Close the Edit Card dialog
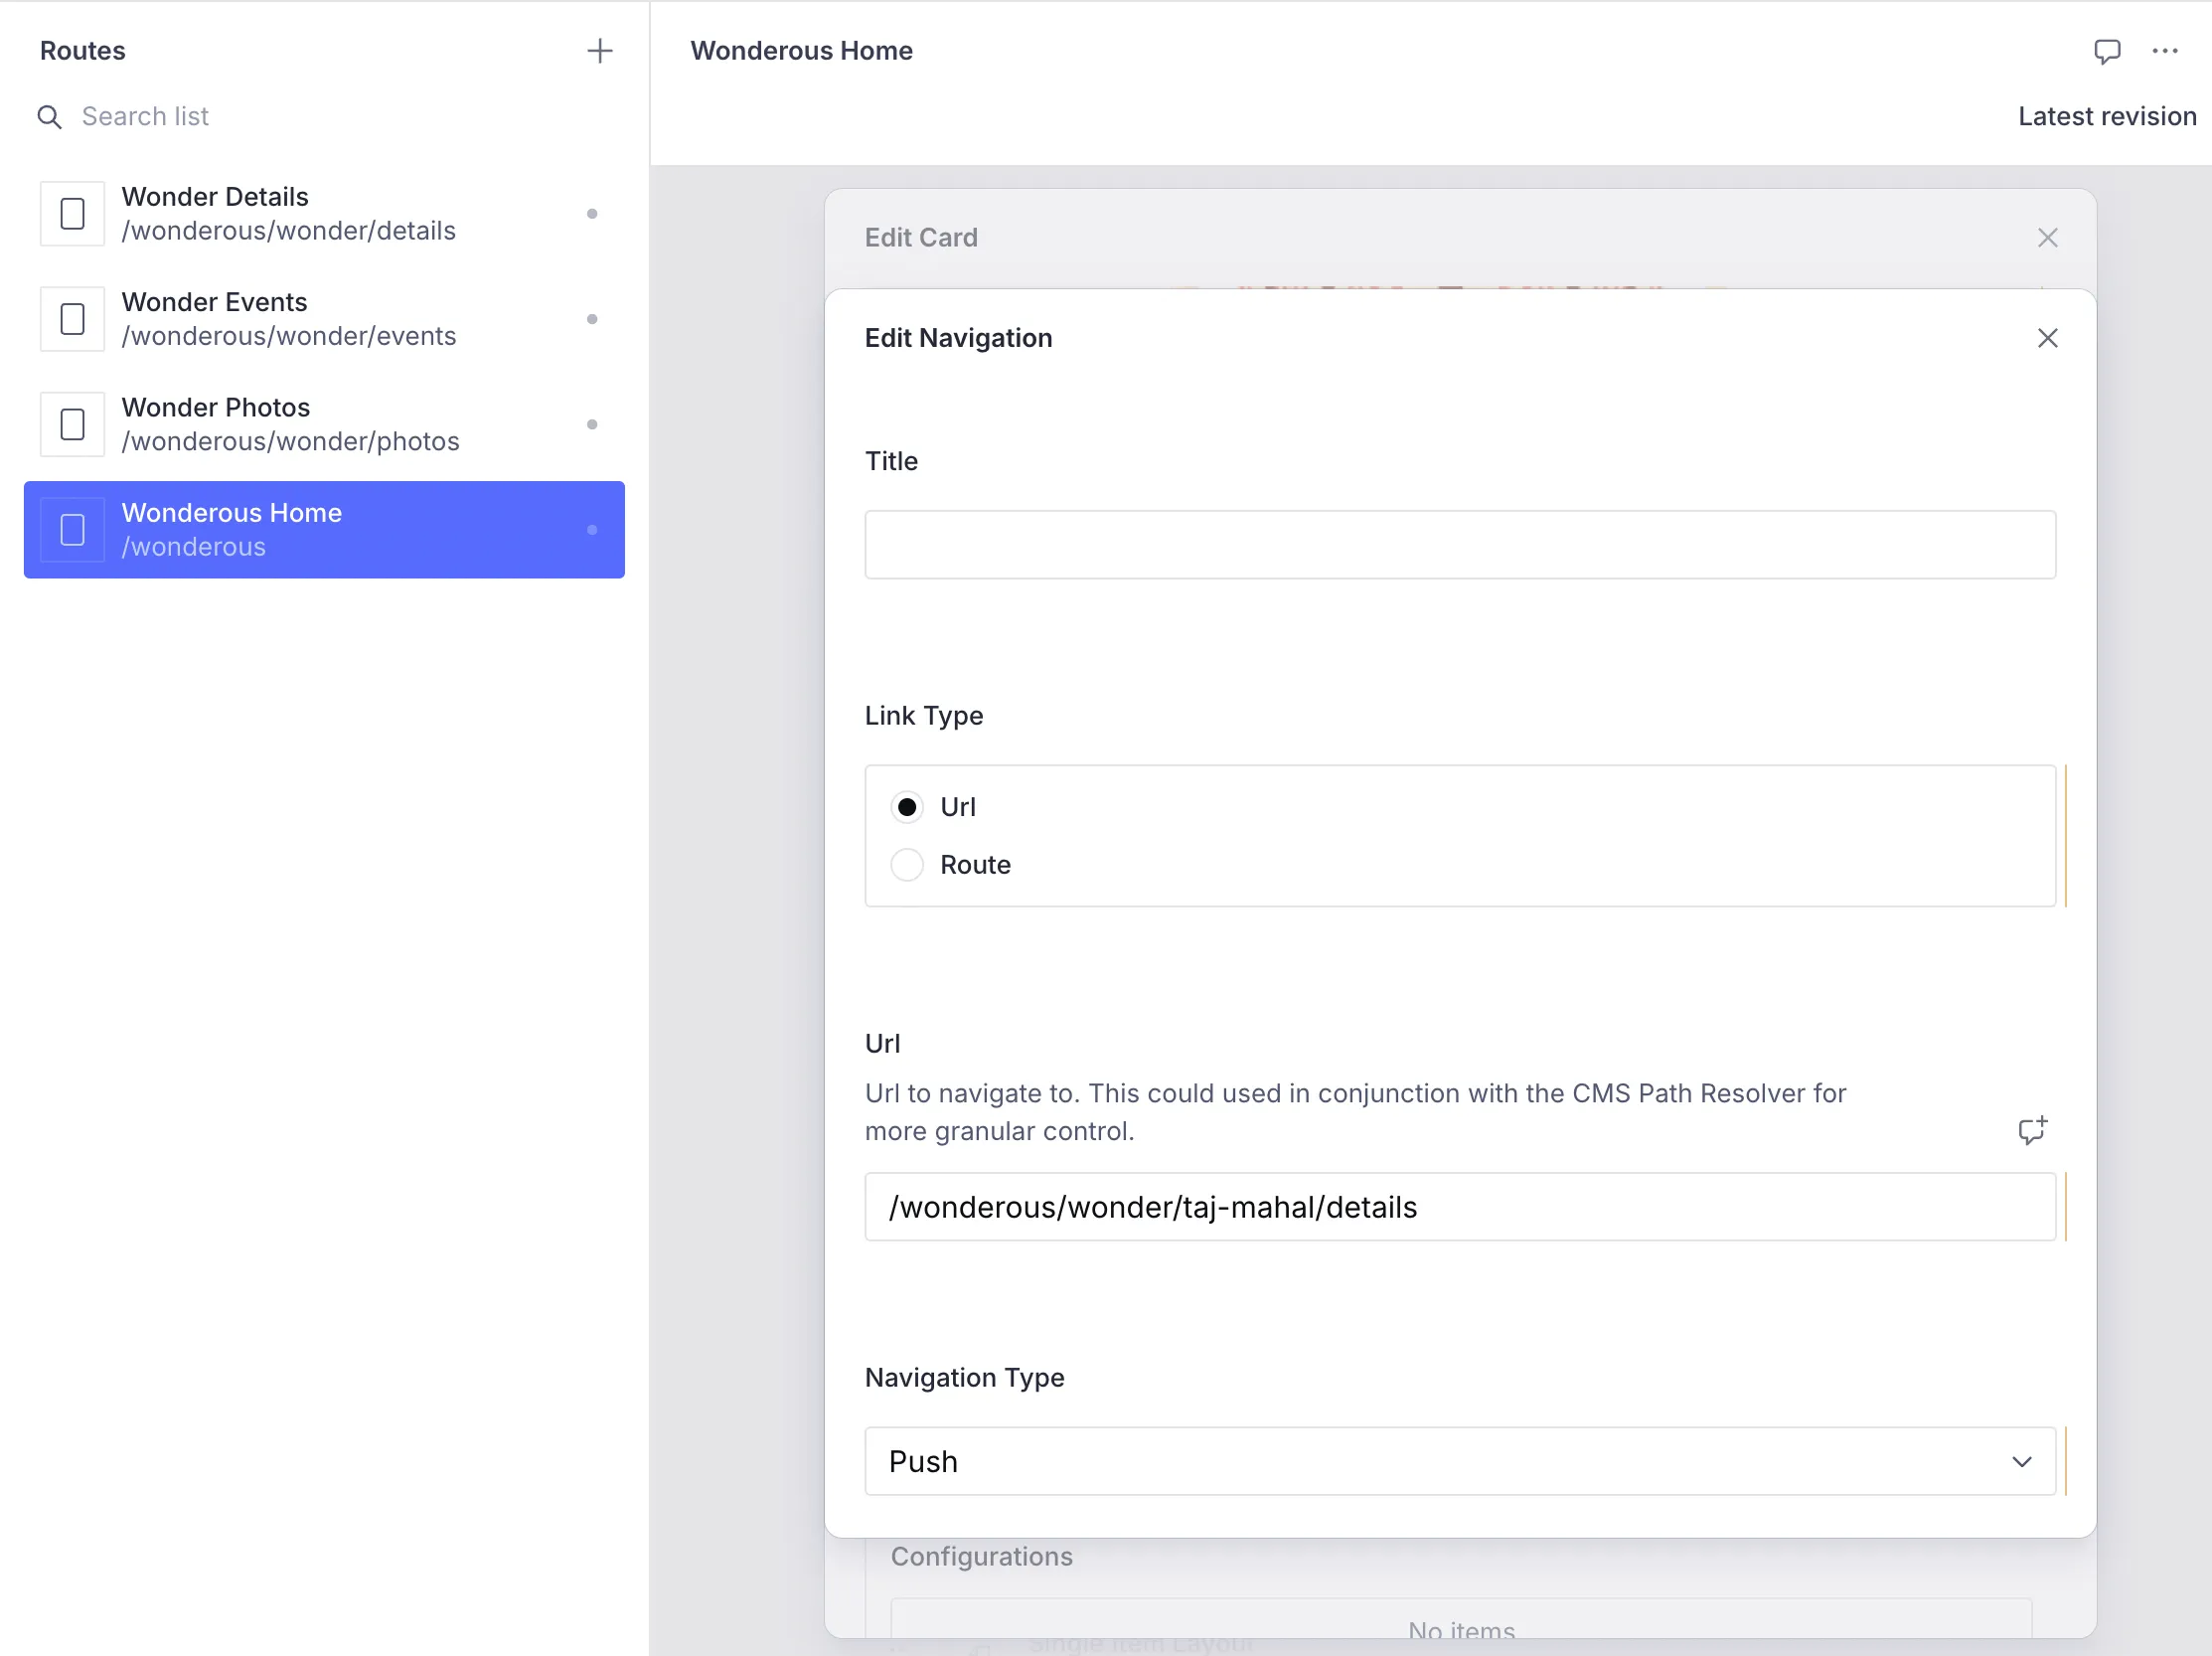The width and height of the screenshot is (2212, 1656). (x=2047, y=238)
